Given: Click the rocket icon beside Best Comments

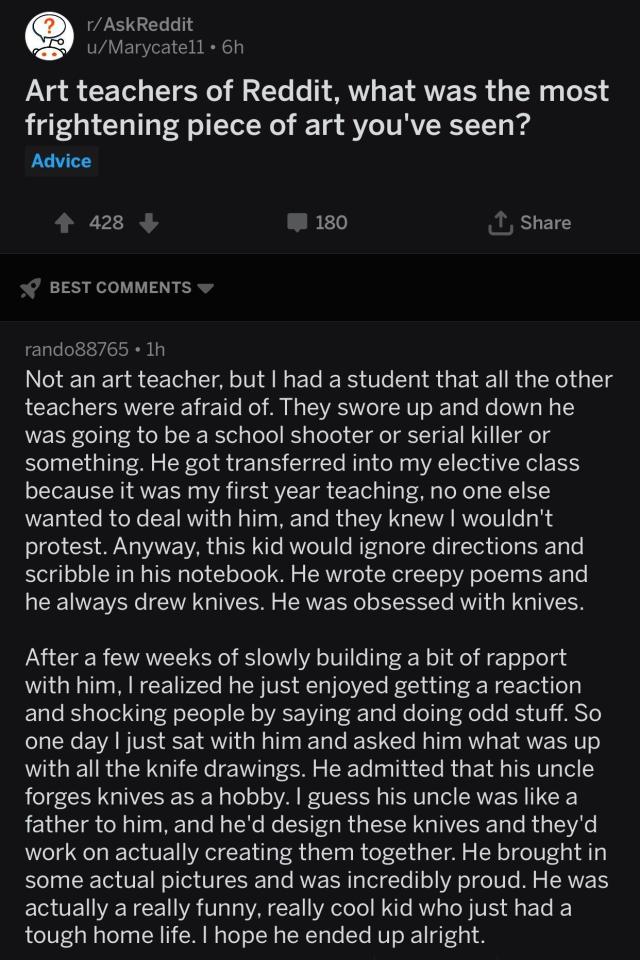Looking at the screenshot, I should [31, 288].
